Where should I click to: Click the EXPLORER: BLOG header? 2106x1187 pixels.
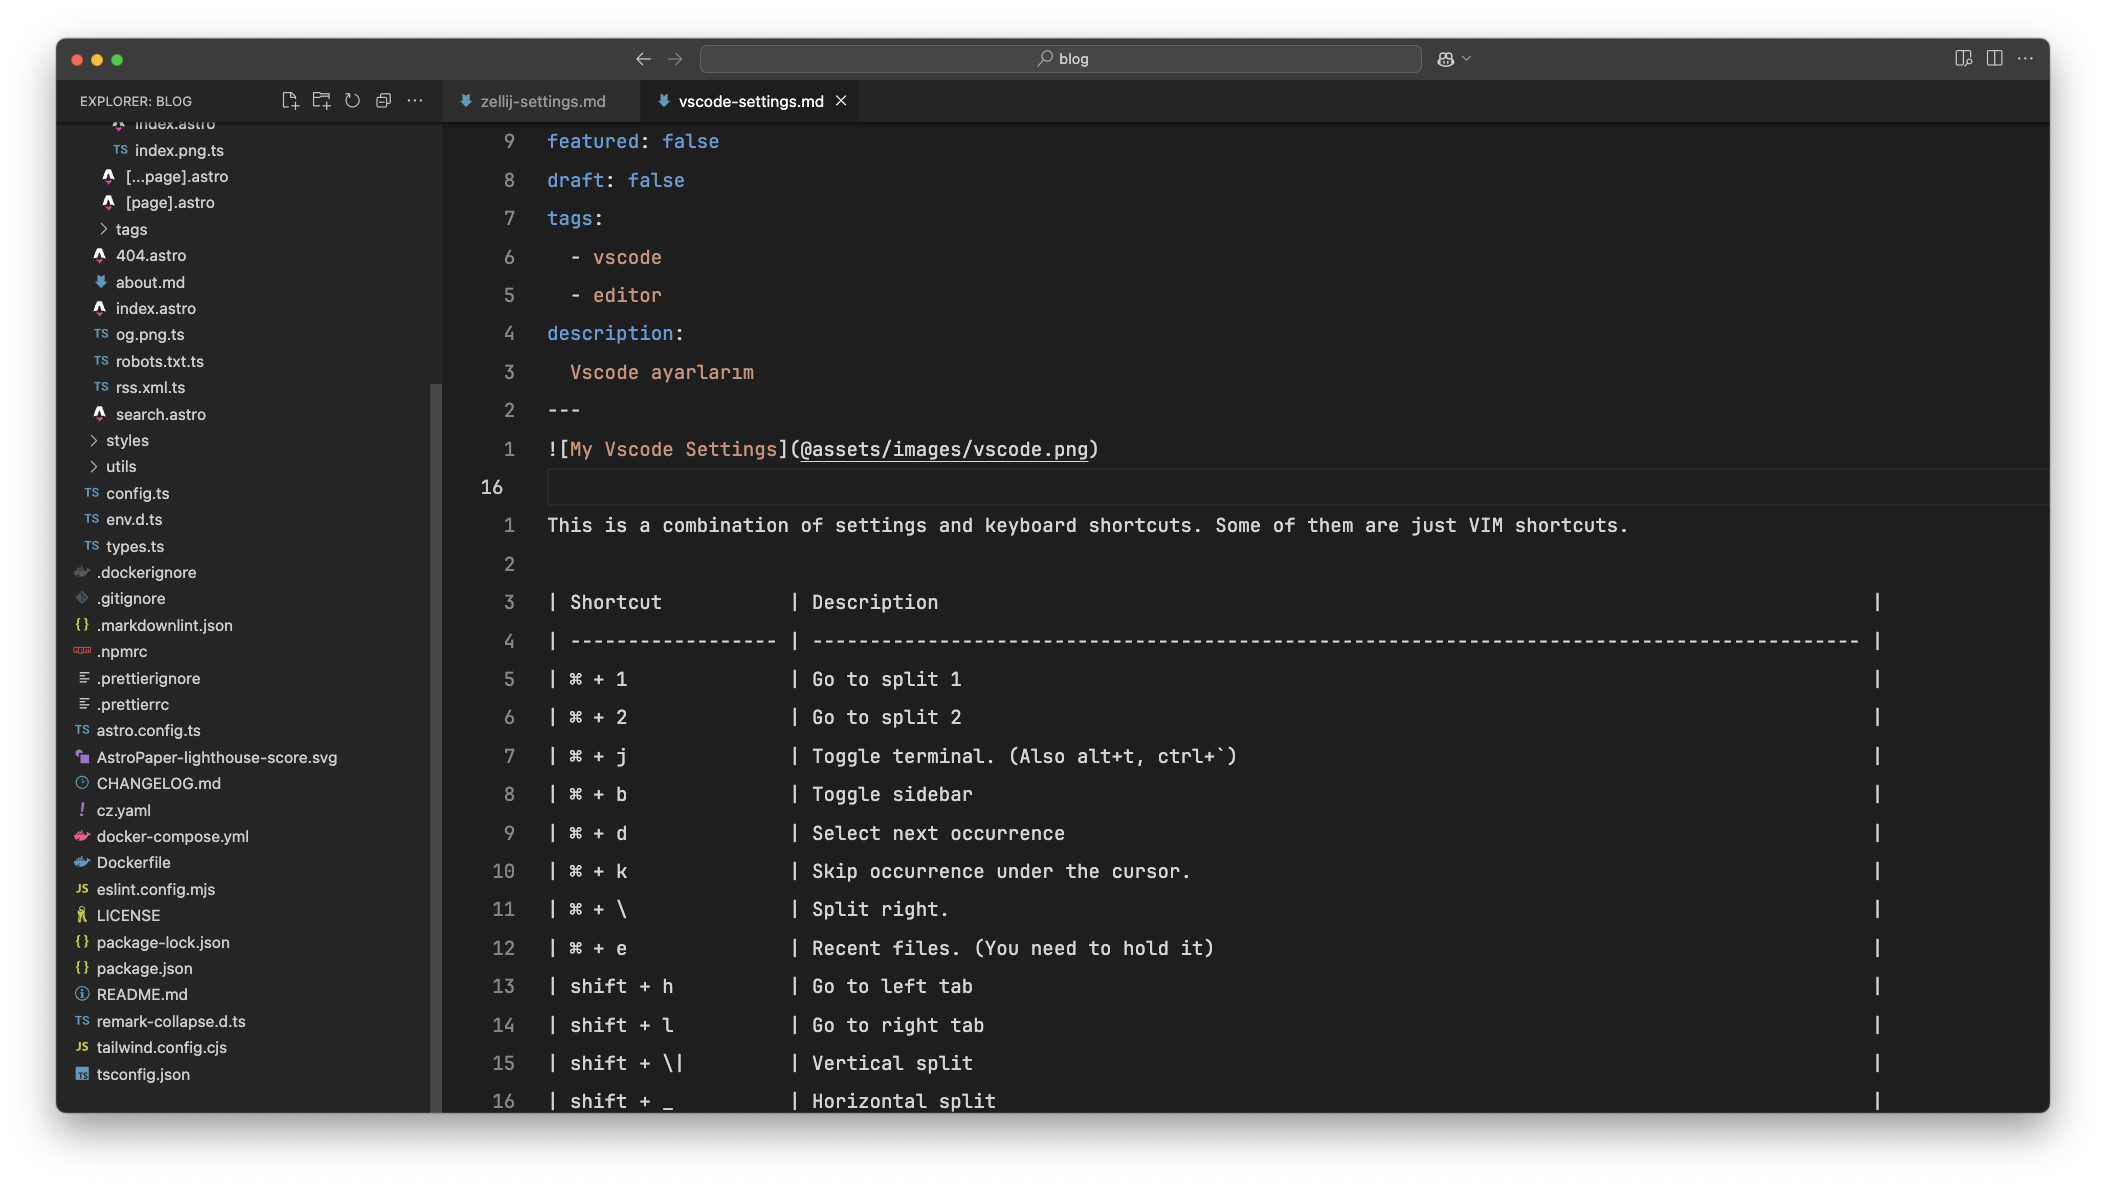click(136, 101)
